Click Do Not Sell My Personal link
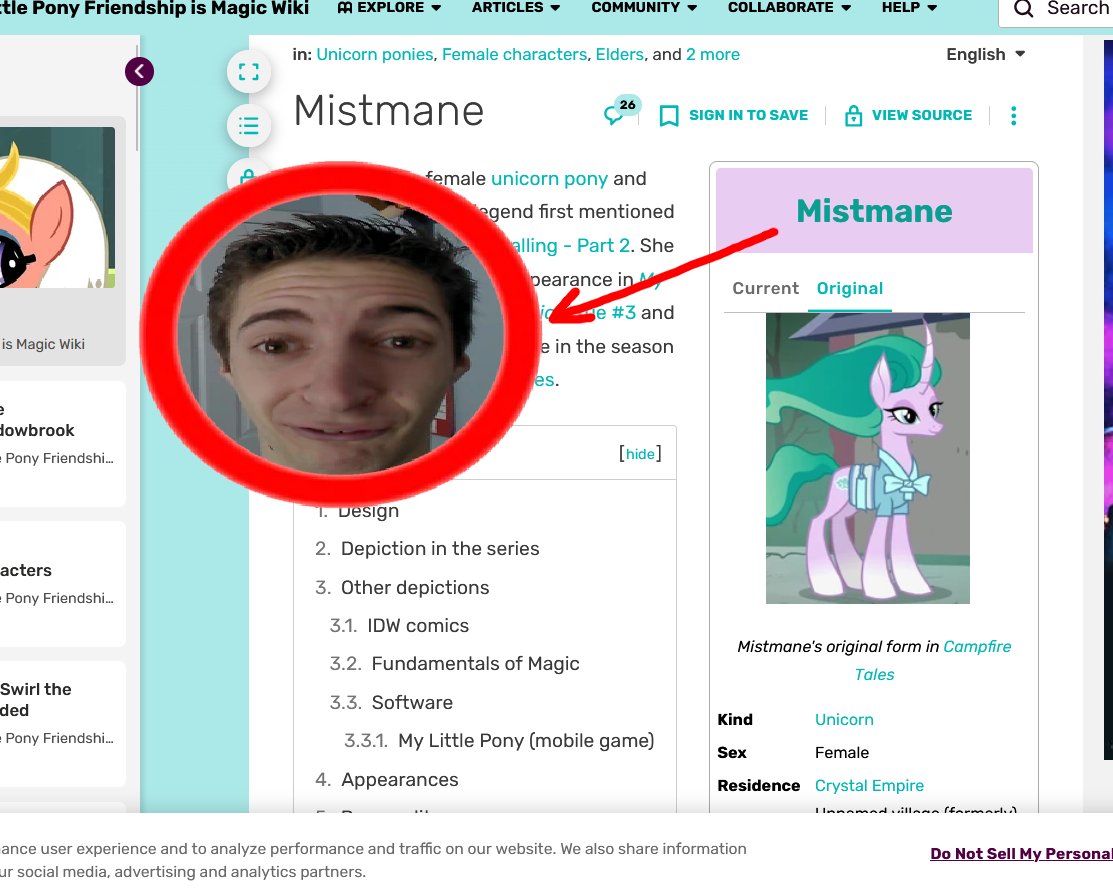The image size is (1113, 892). pos(1021,854)
